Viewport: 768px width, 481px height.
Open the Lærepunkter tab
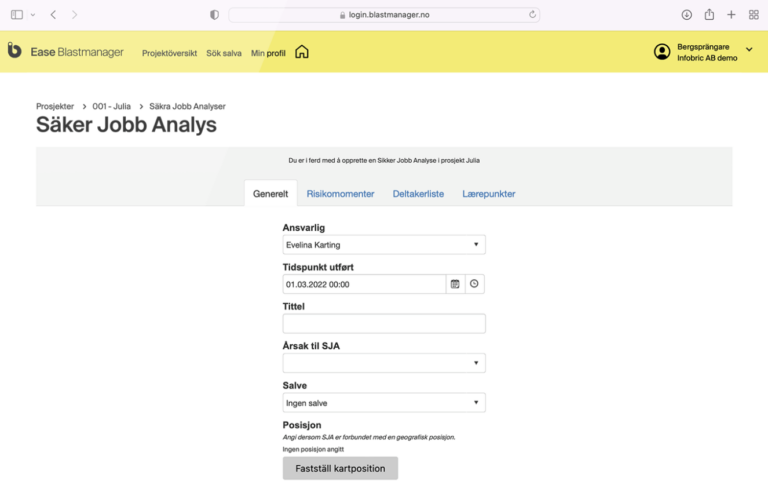[x=489, y=194]
